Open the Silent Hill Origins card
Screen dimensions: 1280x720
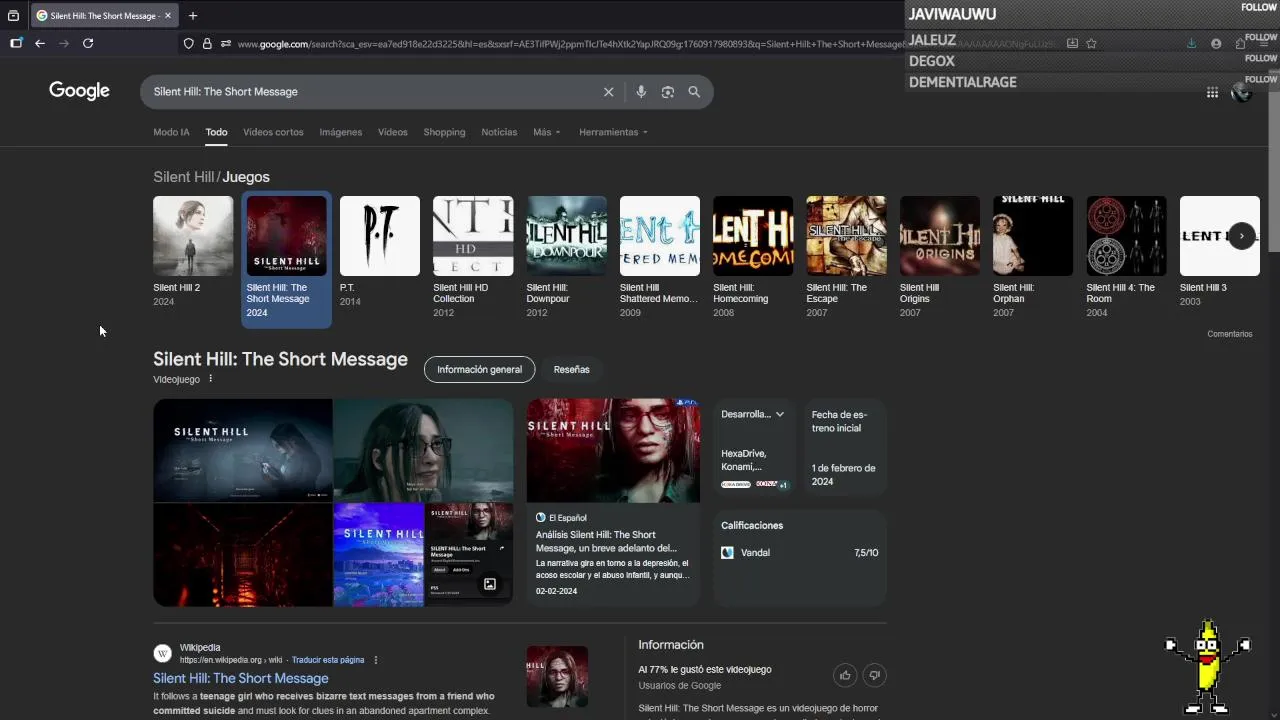939,256
